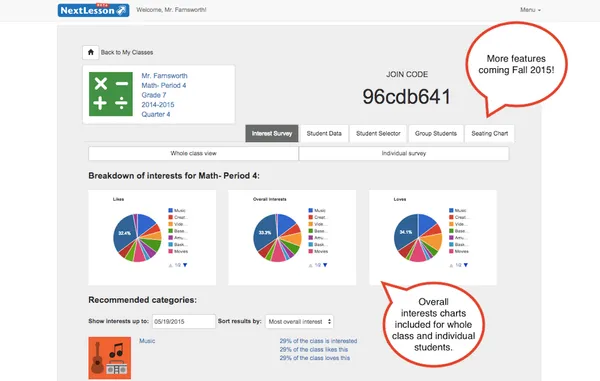
Task: Click the green math class icon
Action: (x=111, y=94)
